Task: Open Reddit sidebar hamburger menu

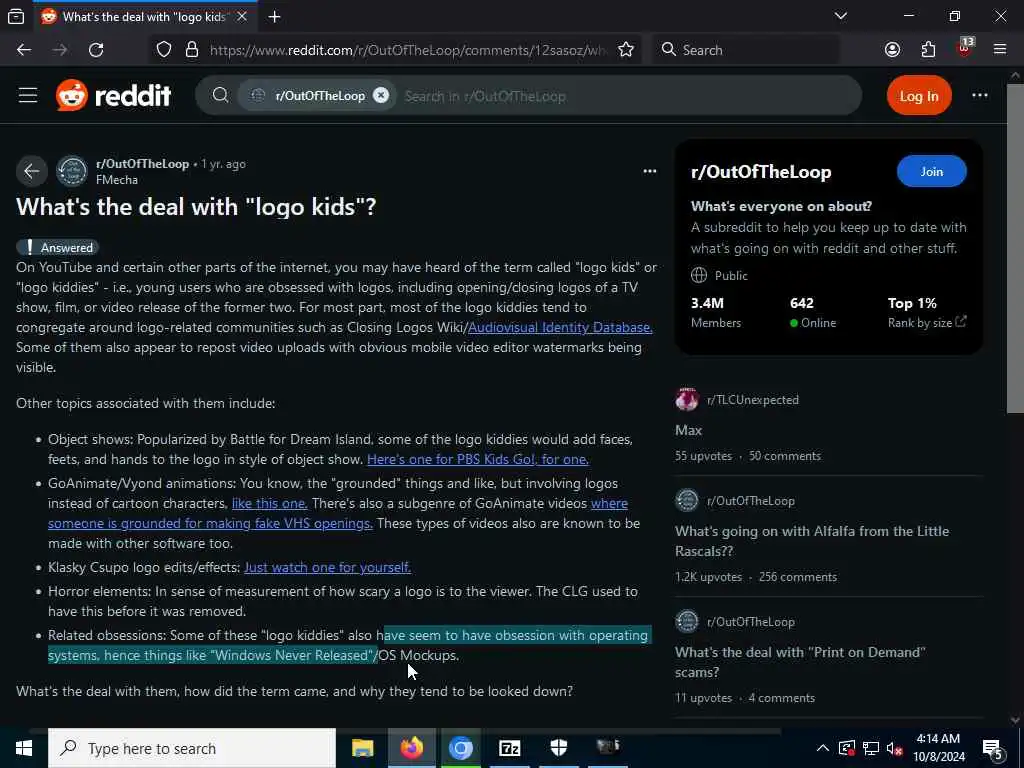Action: tap(28, 95)
